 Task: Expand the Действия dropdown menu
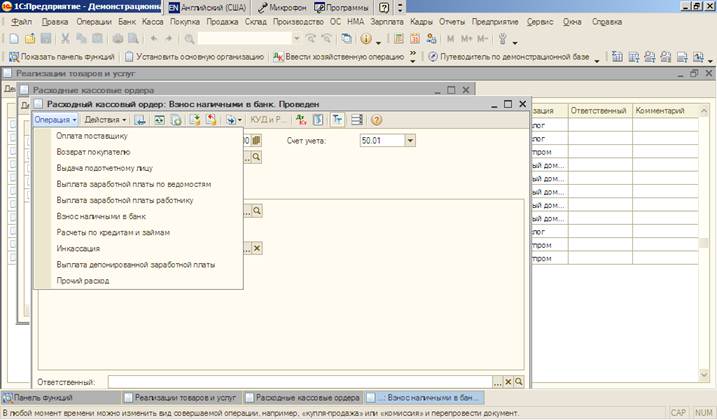point(105,120)
